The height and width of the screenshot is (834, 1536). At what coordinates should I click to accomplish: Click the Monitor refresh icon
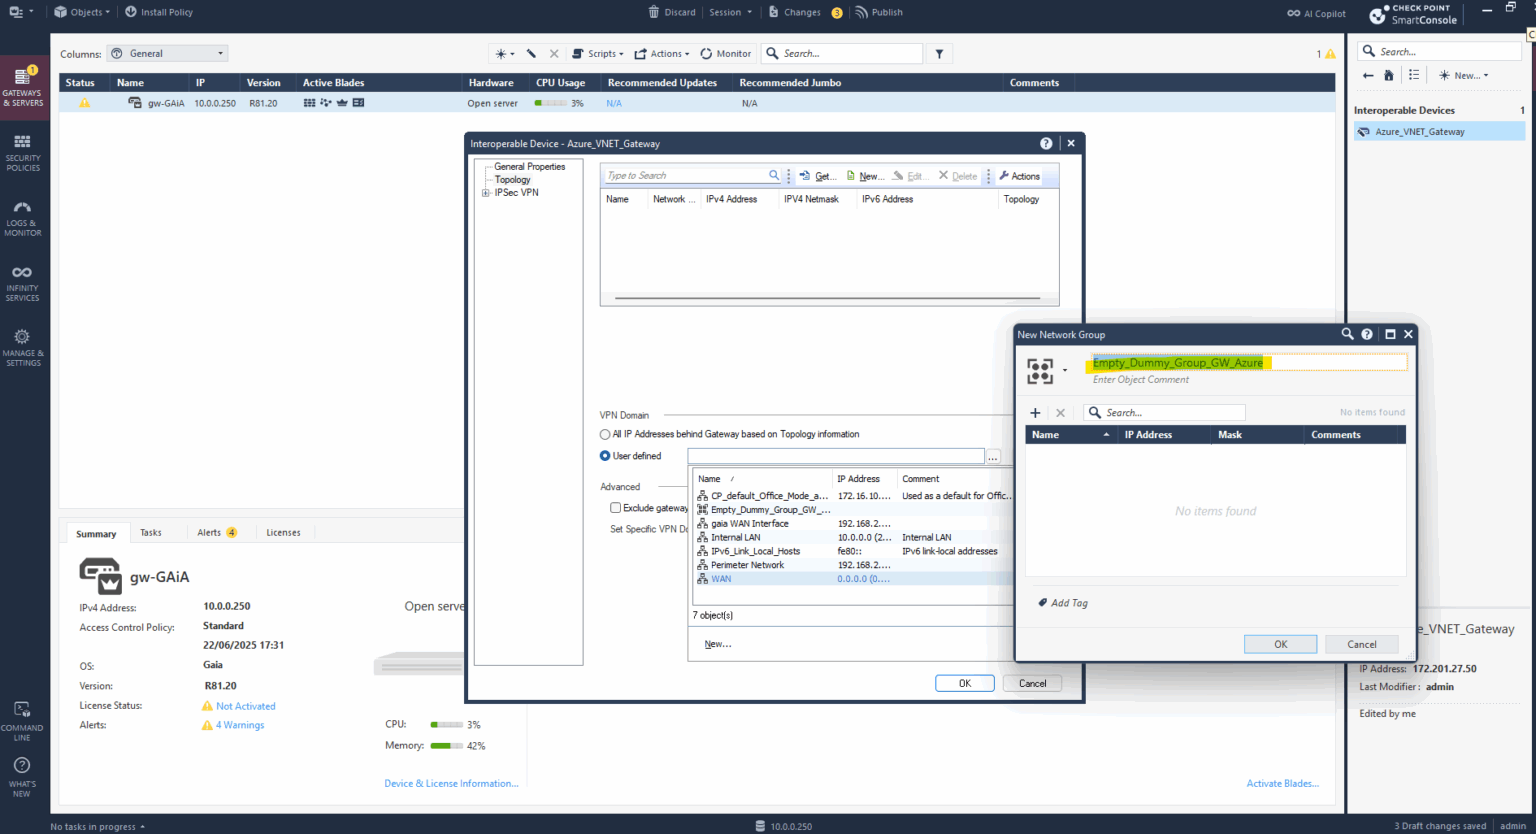(705, 53)
